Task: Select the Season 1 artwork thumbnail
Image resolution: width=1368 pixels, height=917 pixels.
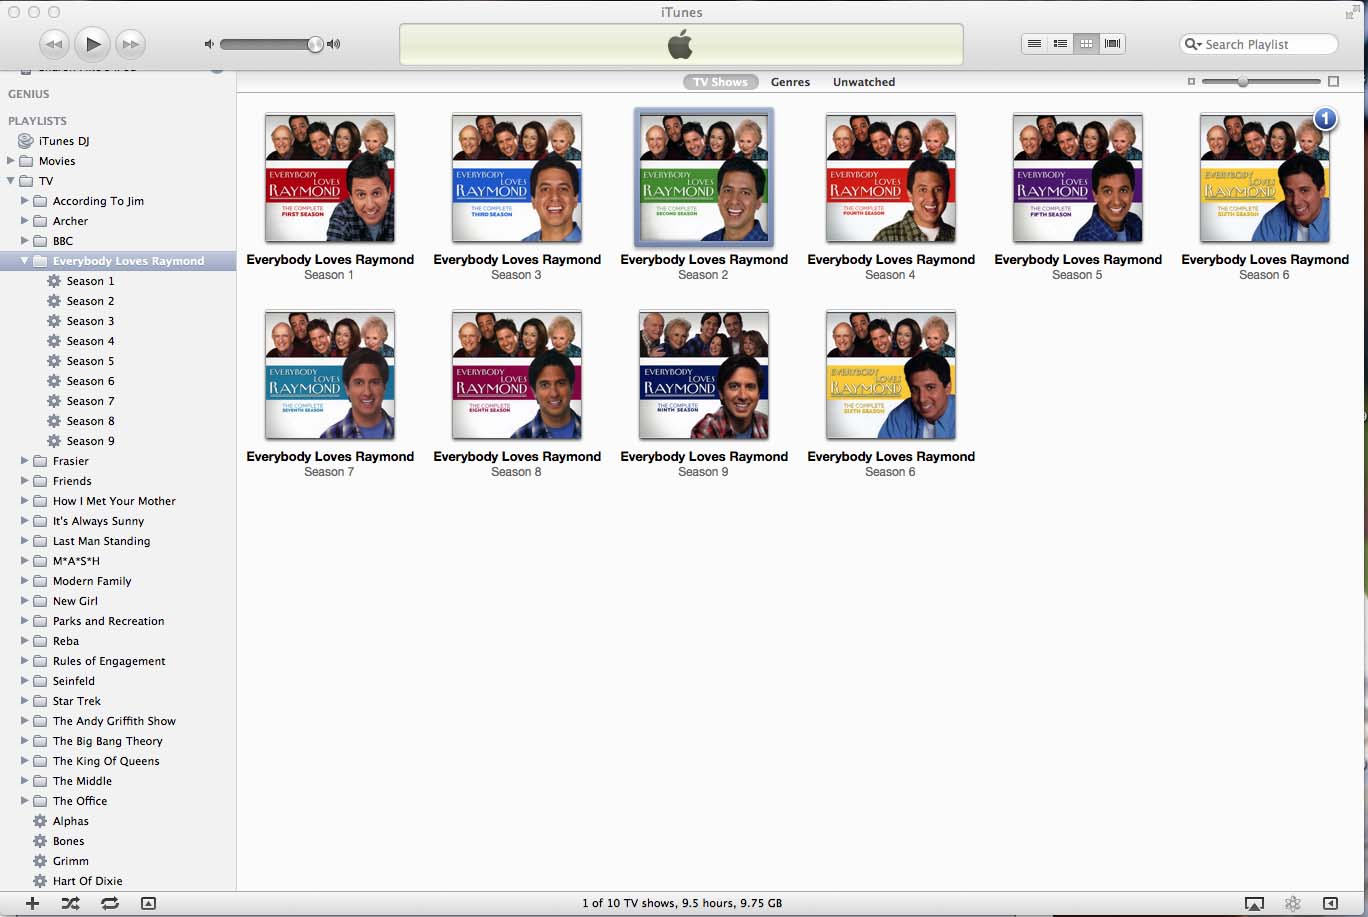Action: pos(330,177)
